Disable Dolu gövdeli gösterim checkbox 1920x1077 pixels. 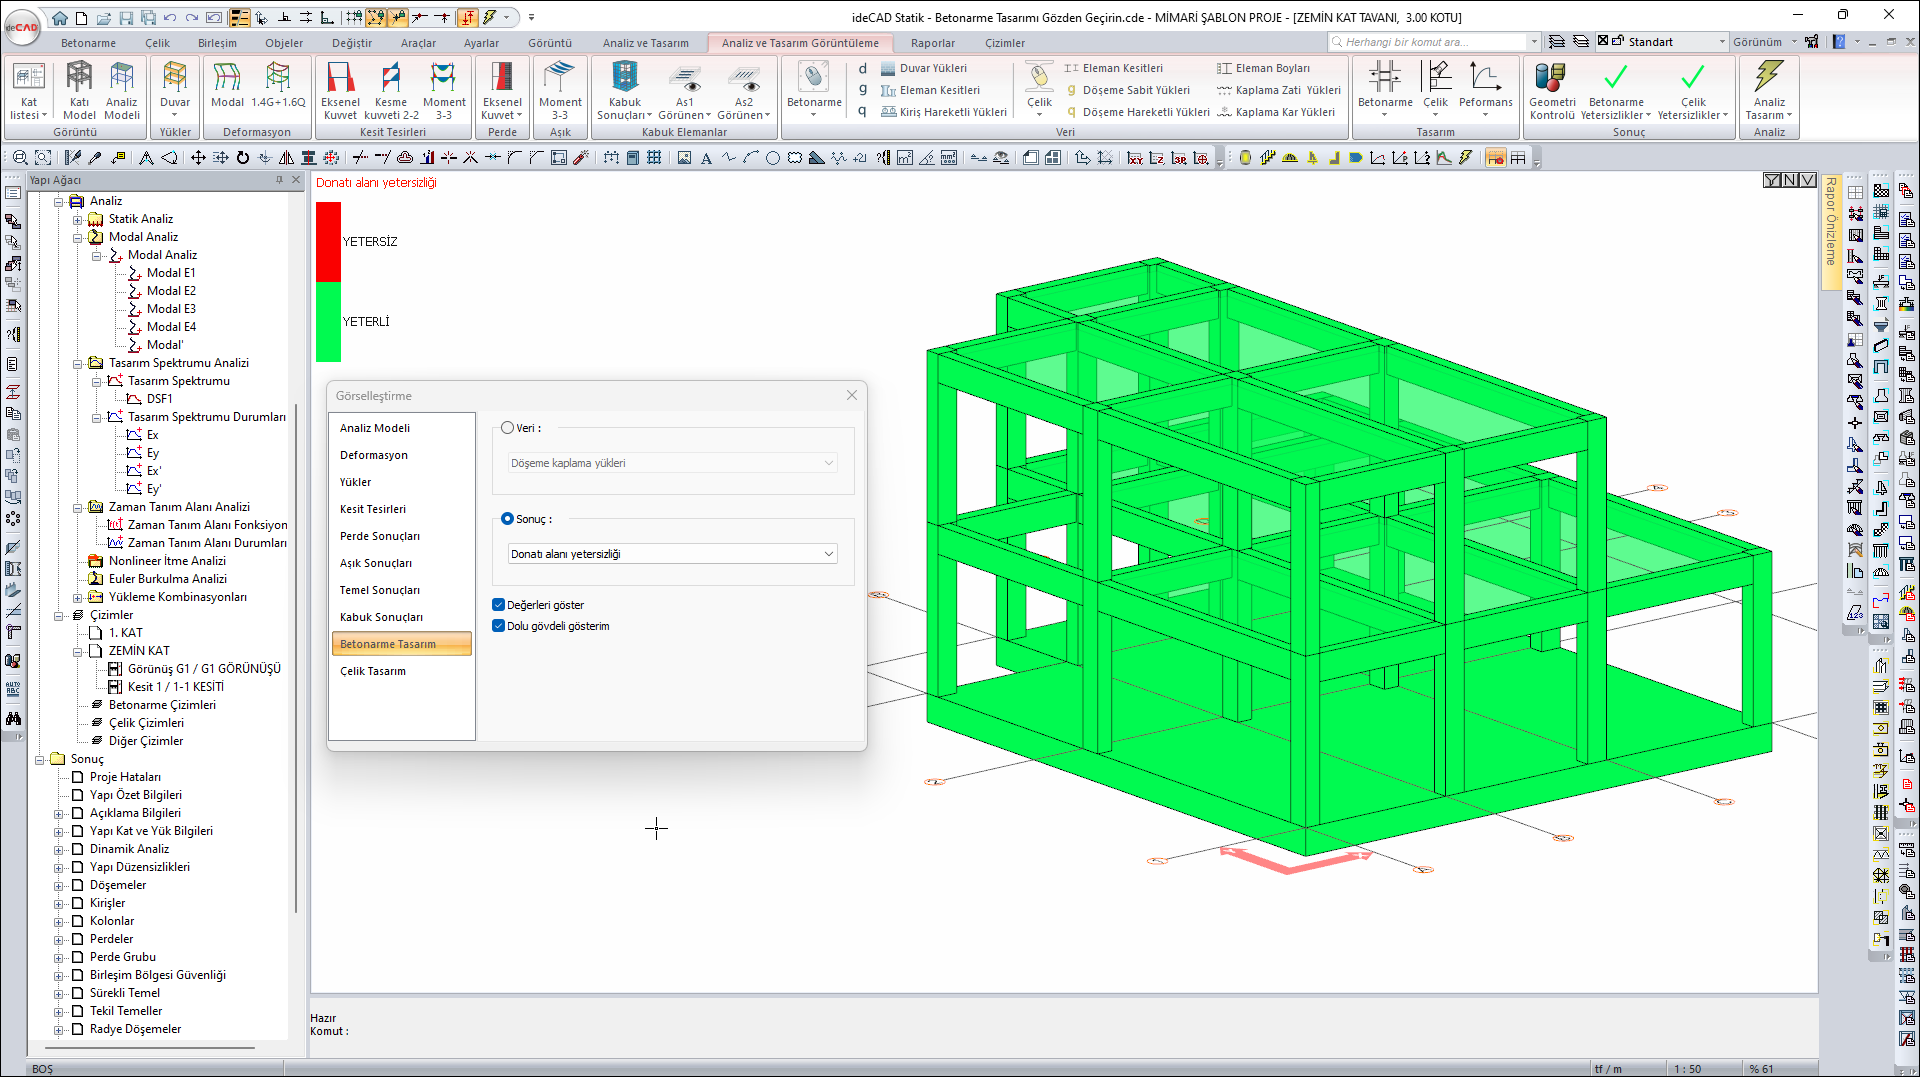[x=499, y=626]
